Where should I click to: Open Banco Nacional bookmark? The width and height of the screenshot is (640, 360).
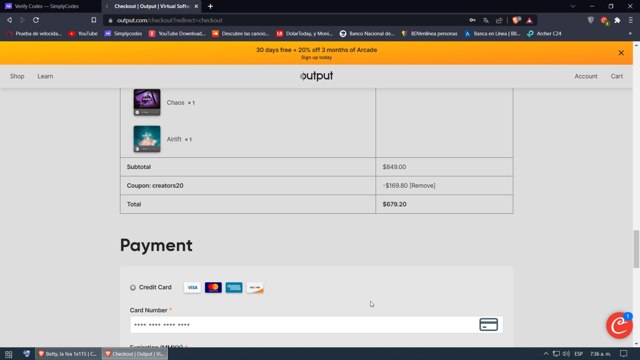pyautogui.click(x=367, y=33)
